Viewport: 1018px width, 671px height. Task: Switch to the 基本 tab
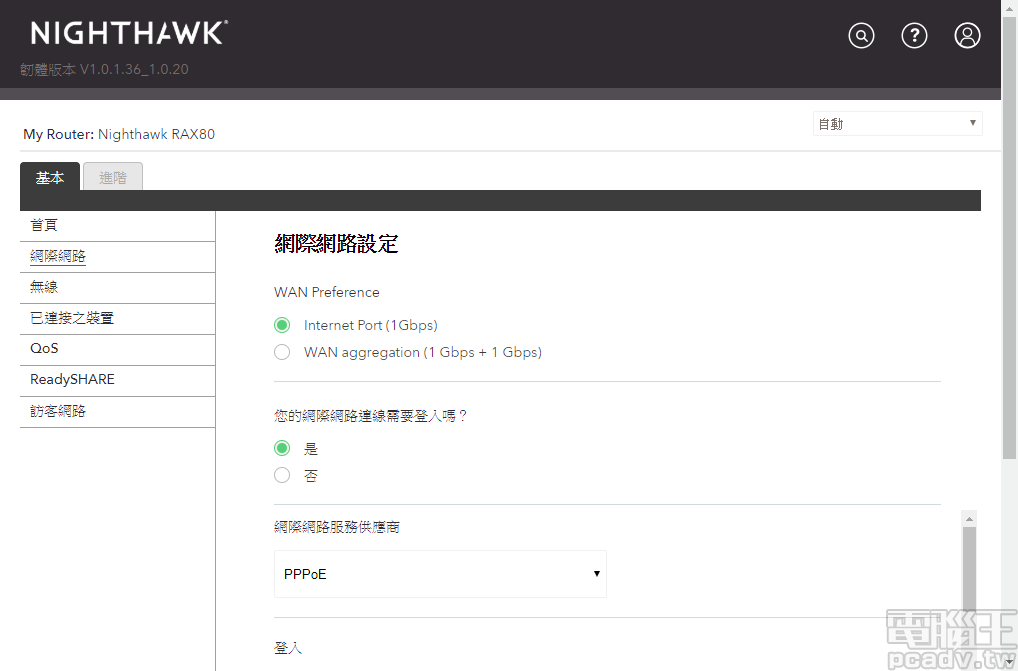50,177
